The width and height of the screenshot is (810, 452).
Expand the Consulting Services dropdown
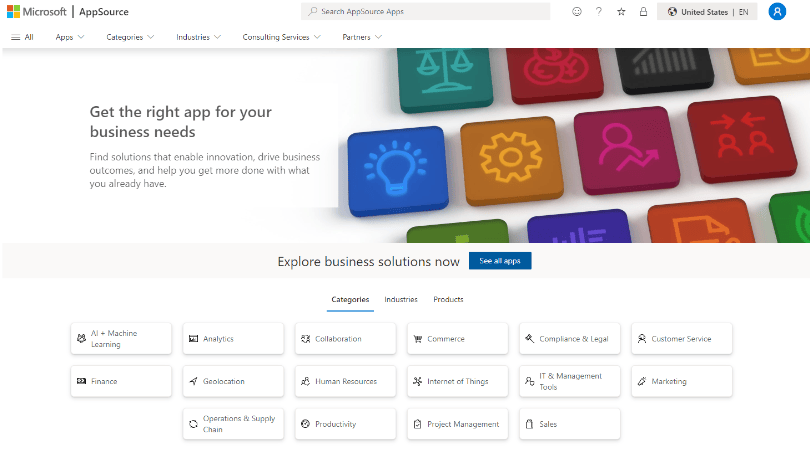point(281,37)
